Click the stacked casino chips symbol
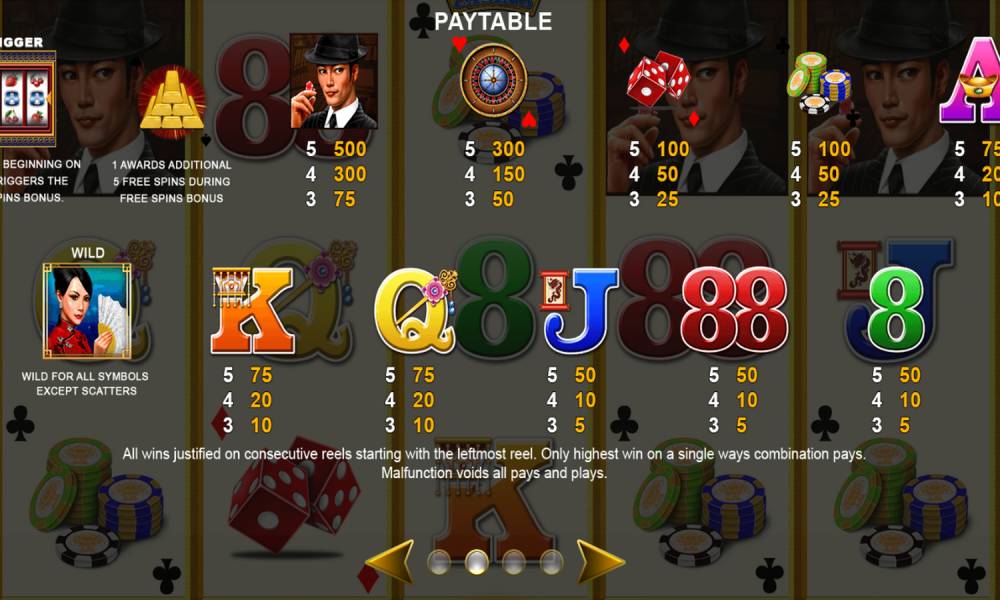Image resolution: width=1000 pixels, height=600 pixels. point(819,83)
